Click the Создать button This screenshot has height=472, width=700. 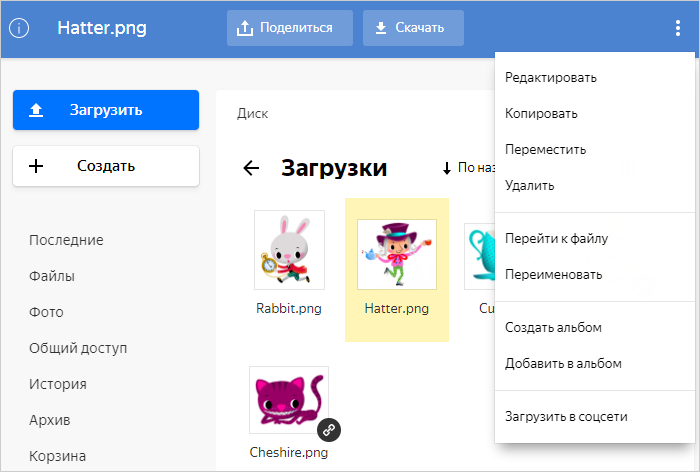(106, 166)
